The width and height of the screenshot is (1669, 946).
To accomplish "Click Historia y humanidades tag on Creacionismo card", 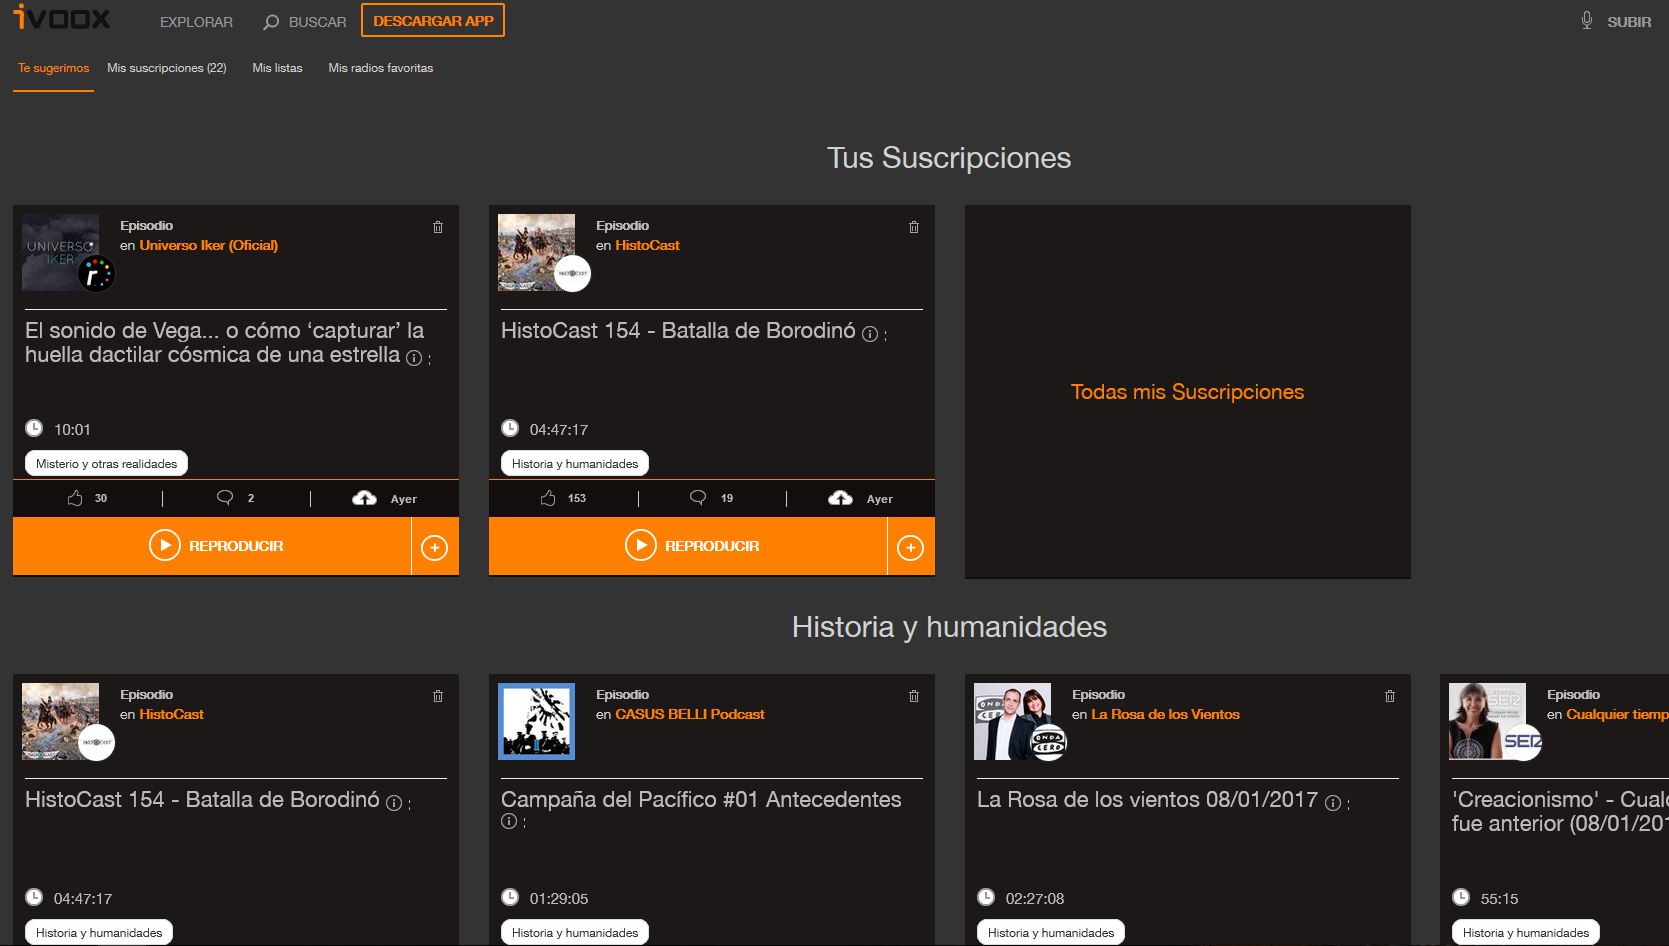I will pos(1526,932).
